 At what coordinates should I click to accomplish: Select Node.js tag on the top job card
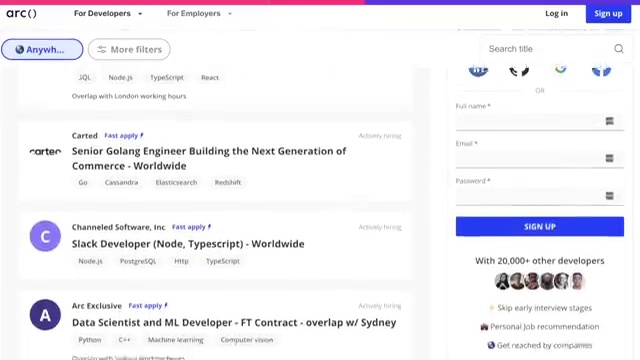pos(120,78)
